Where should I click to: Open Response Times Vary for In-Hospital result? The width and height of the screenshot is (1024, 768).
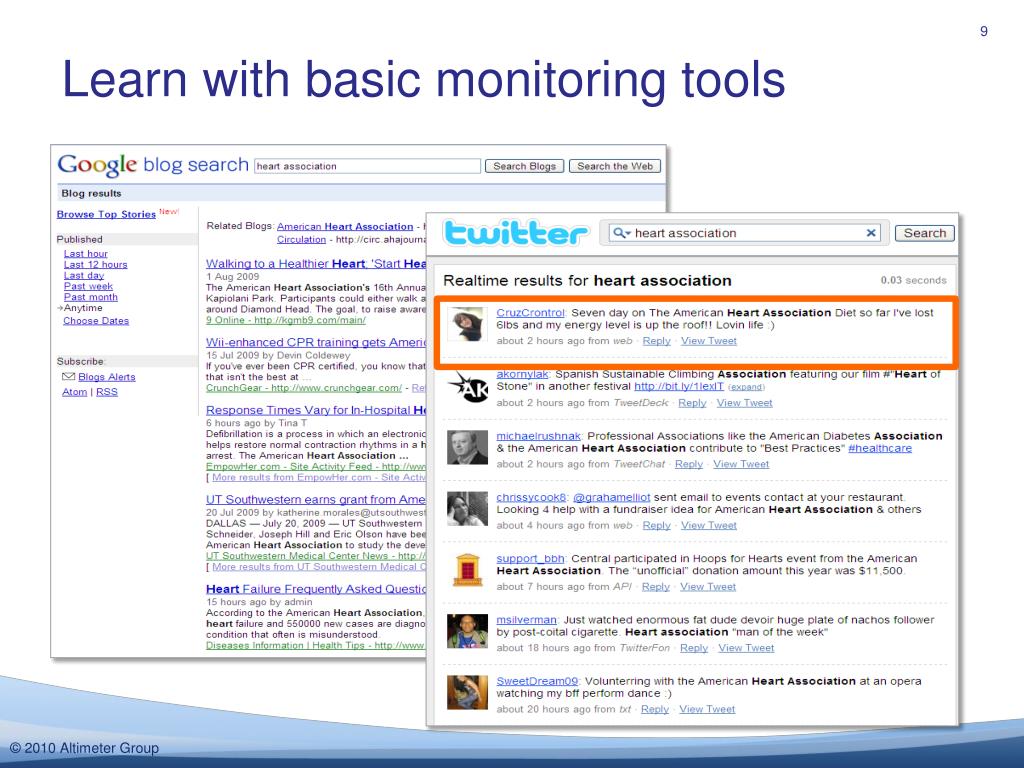316,410
